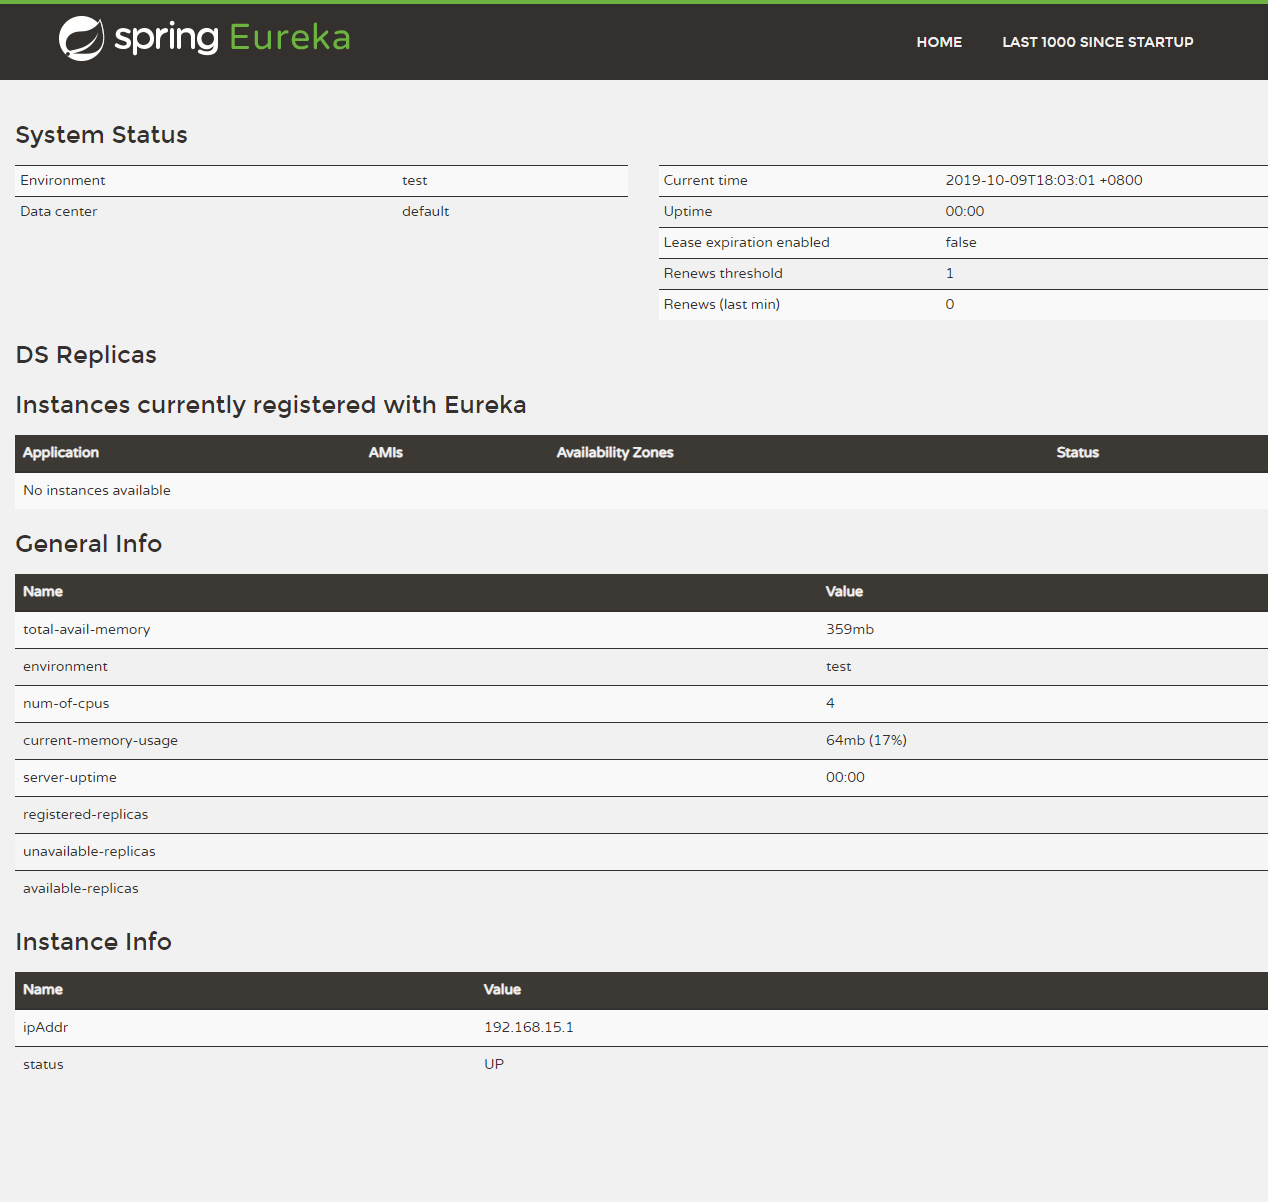Click the total-avail-memory row name
The width and height of the screenshot is (1268, 1202).
point(87,630)
